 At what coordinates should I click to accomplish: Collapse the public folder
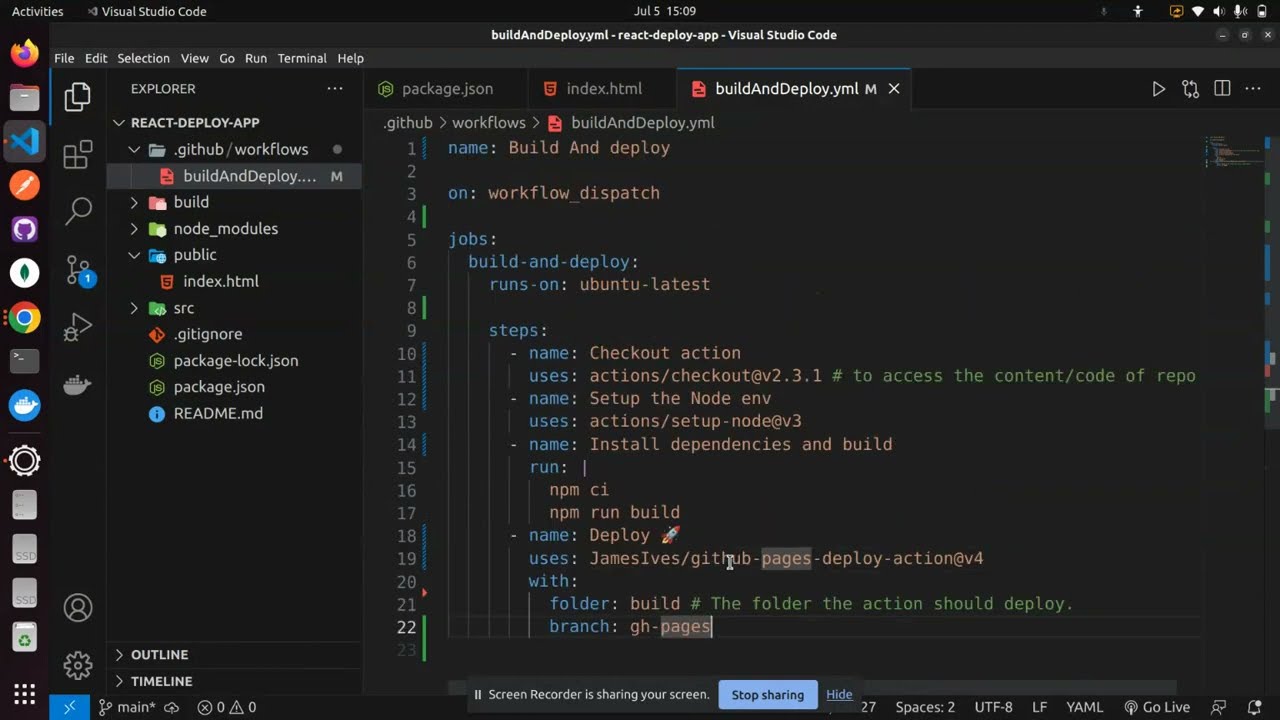point(194,255)
